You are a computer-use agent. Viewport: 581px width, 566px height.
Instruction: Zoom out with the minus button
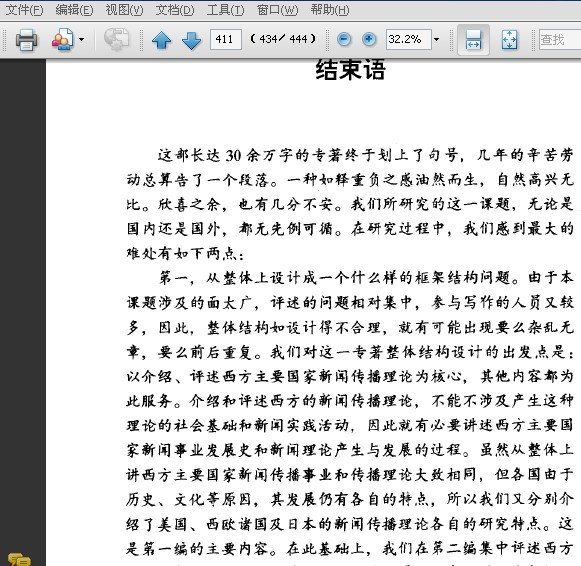[x=344, y=39]
